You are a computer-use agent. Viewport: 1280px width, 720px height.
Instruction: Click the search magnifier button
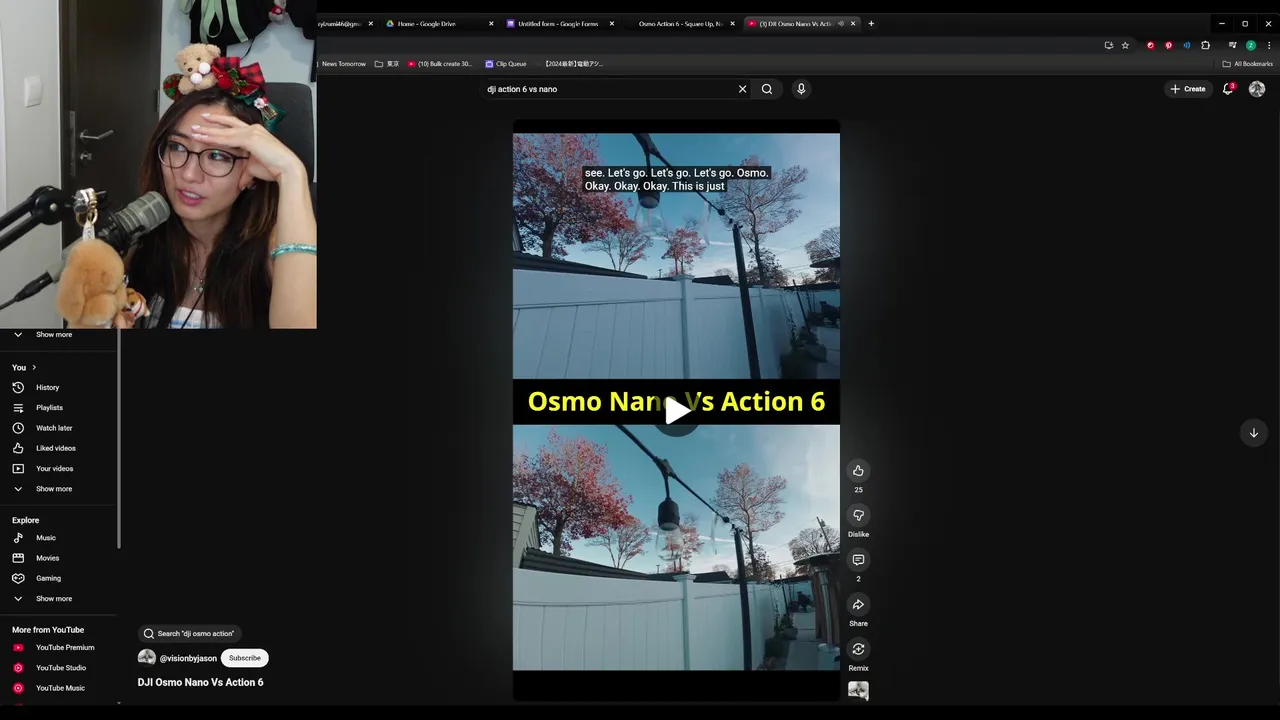click(767, 89)
